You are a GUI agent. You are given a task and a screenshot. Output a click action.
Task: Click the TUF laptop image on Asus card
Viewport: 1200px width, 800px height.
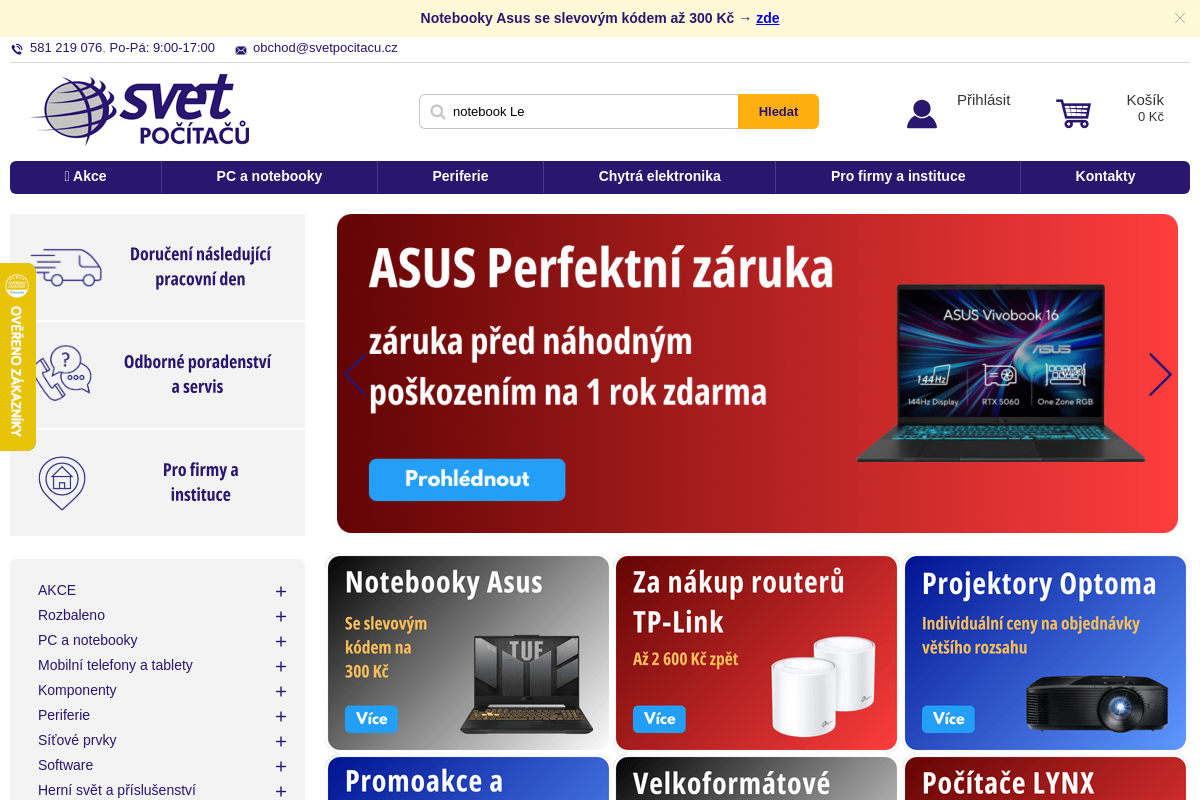pyautogui.click(x=527, y=684)
